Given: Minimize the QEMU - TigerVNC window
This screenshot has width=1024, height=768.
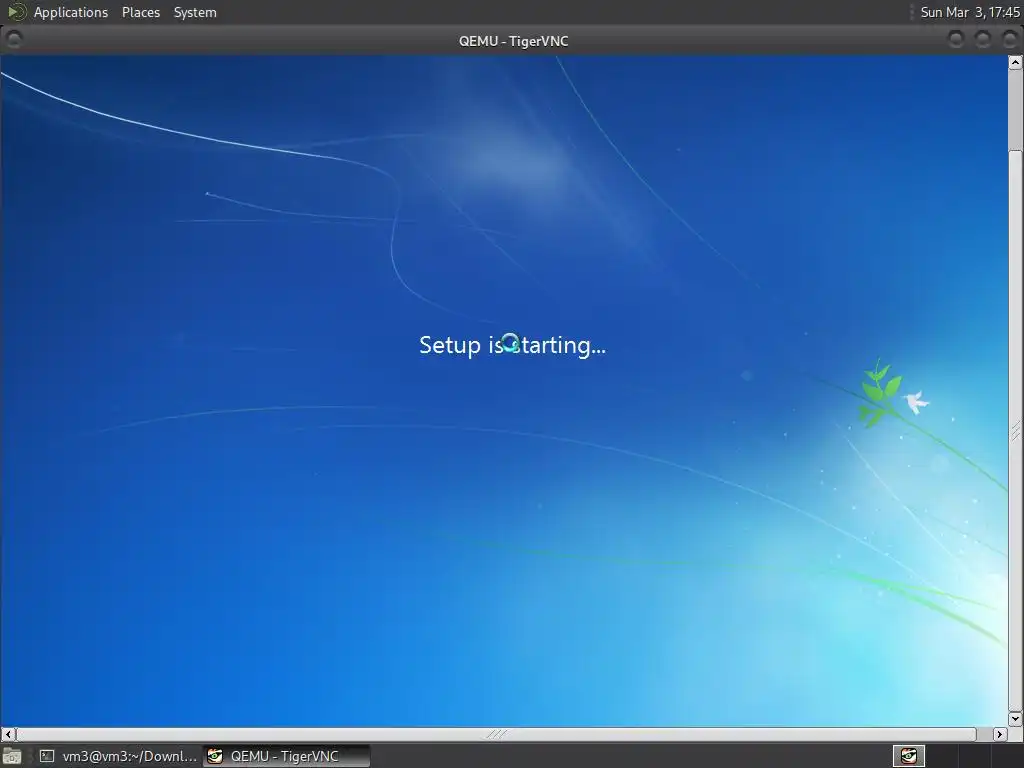Looking at the screenshot, I should coord(955,40).
